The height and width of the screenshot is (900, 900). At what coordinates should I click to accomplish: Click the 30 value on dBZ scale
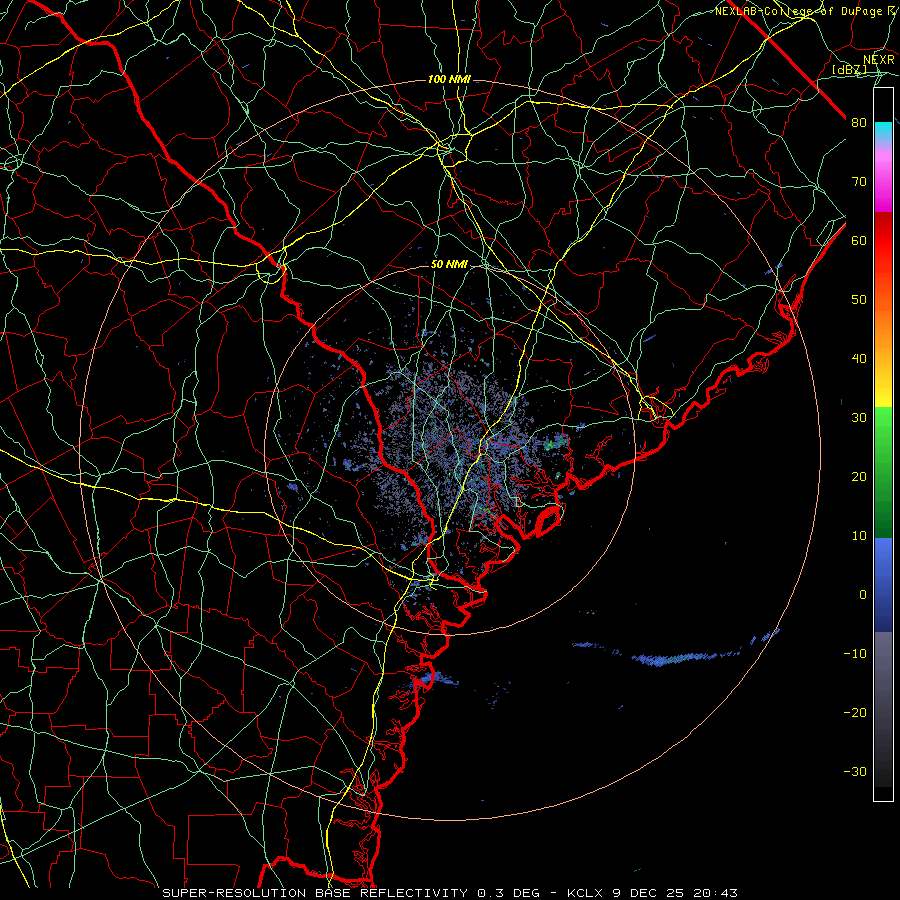(859, 418)
